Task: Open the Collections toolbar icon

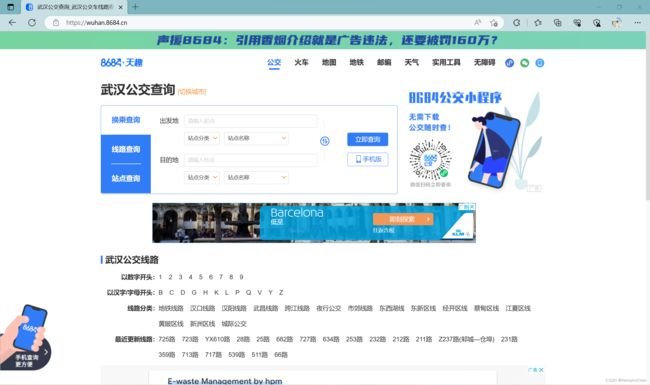Action: [558, 23]
